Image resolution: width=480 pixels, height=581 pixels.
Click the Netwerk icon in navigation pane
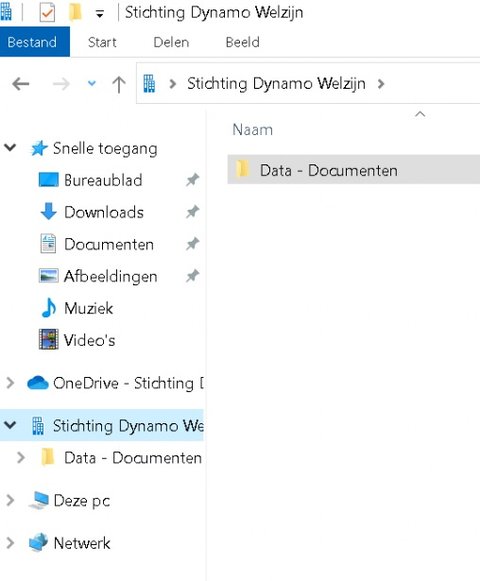coord(39,542)
